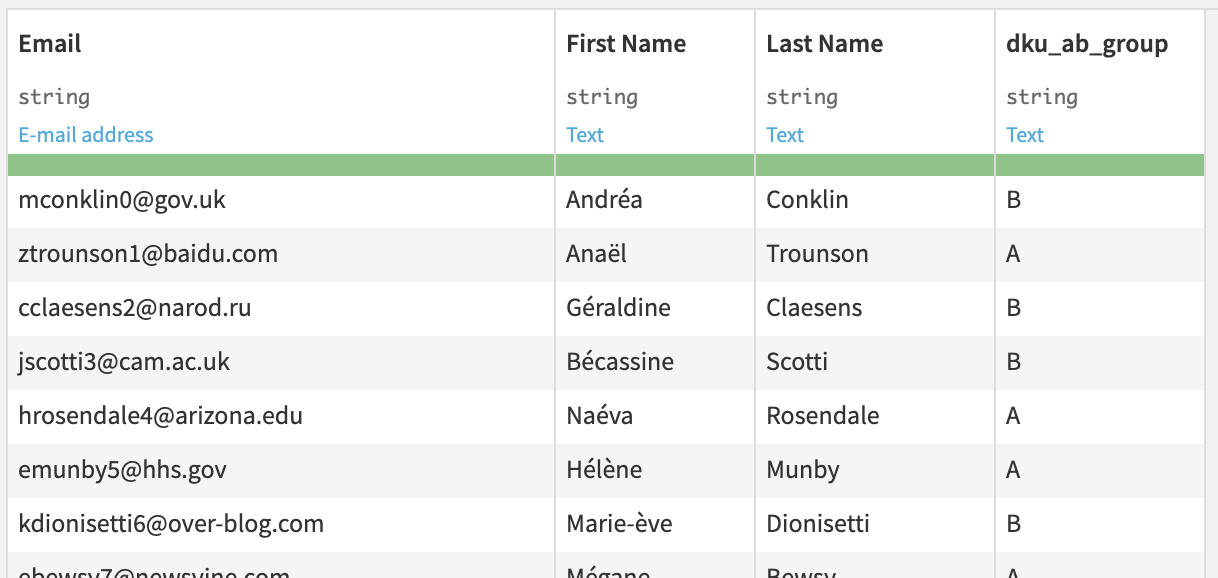Click Text meaning under dku_ab_group
The width and height of the screenshot is (1218, 578).
(1025, 135)
